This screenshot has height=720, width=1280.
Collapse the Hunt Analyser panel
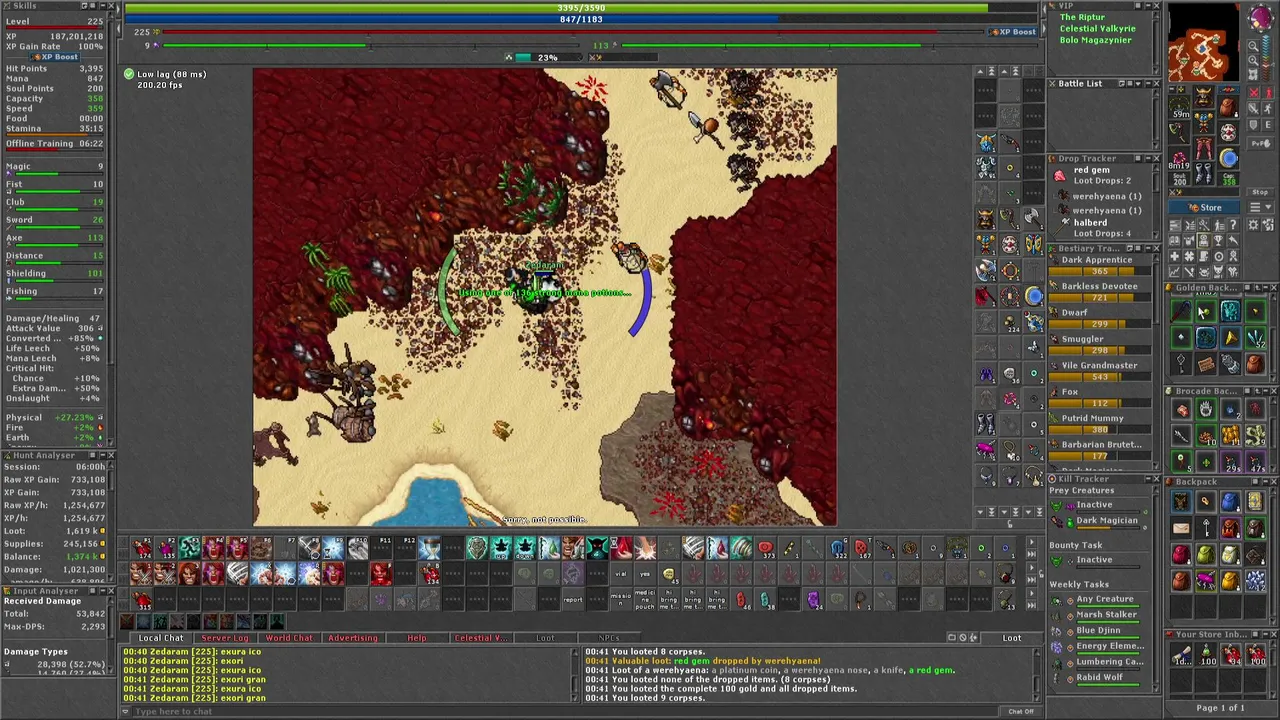click(103, 455)
